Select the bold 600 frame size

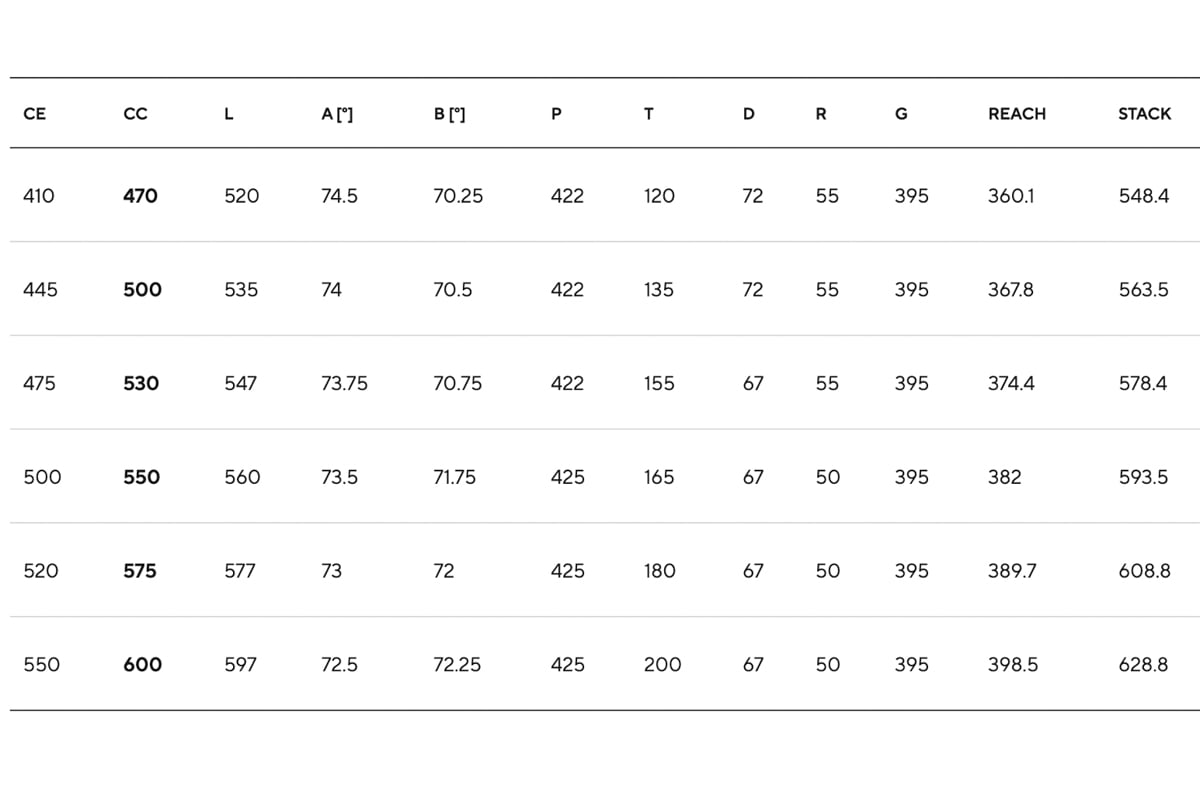tap(142, 664)
